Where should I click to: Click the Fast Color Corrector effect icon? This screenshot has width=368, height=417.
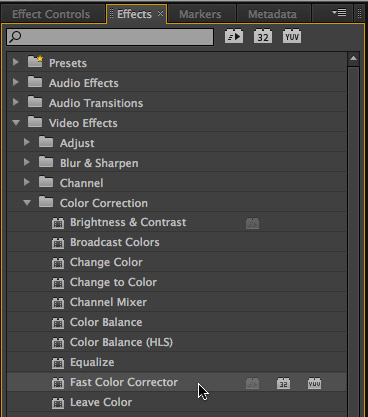(58, 383)
